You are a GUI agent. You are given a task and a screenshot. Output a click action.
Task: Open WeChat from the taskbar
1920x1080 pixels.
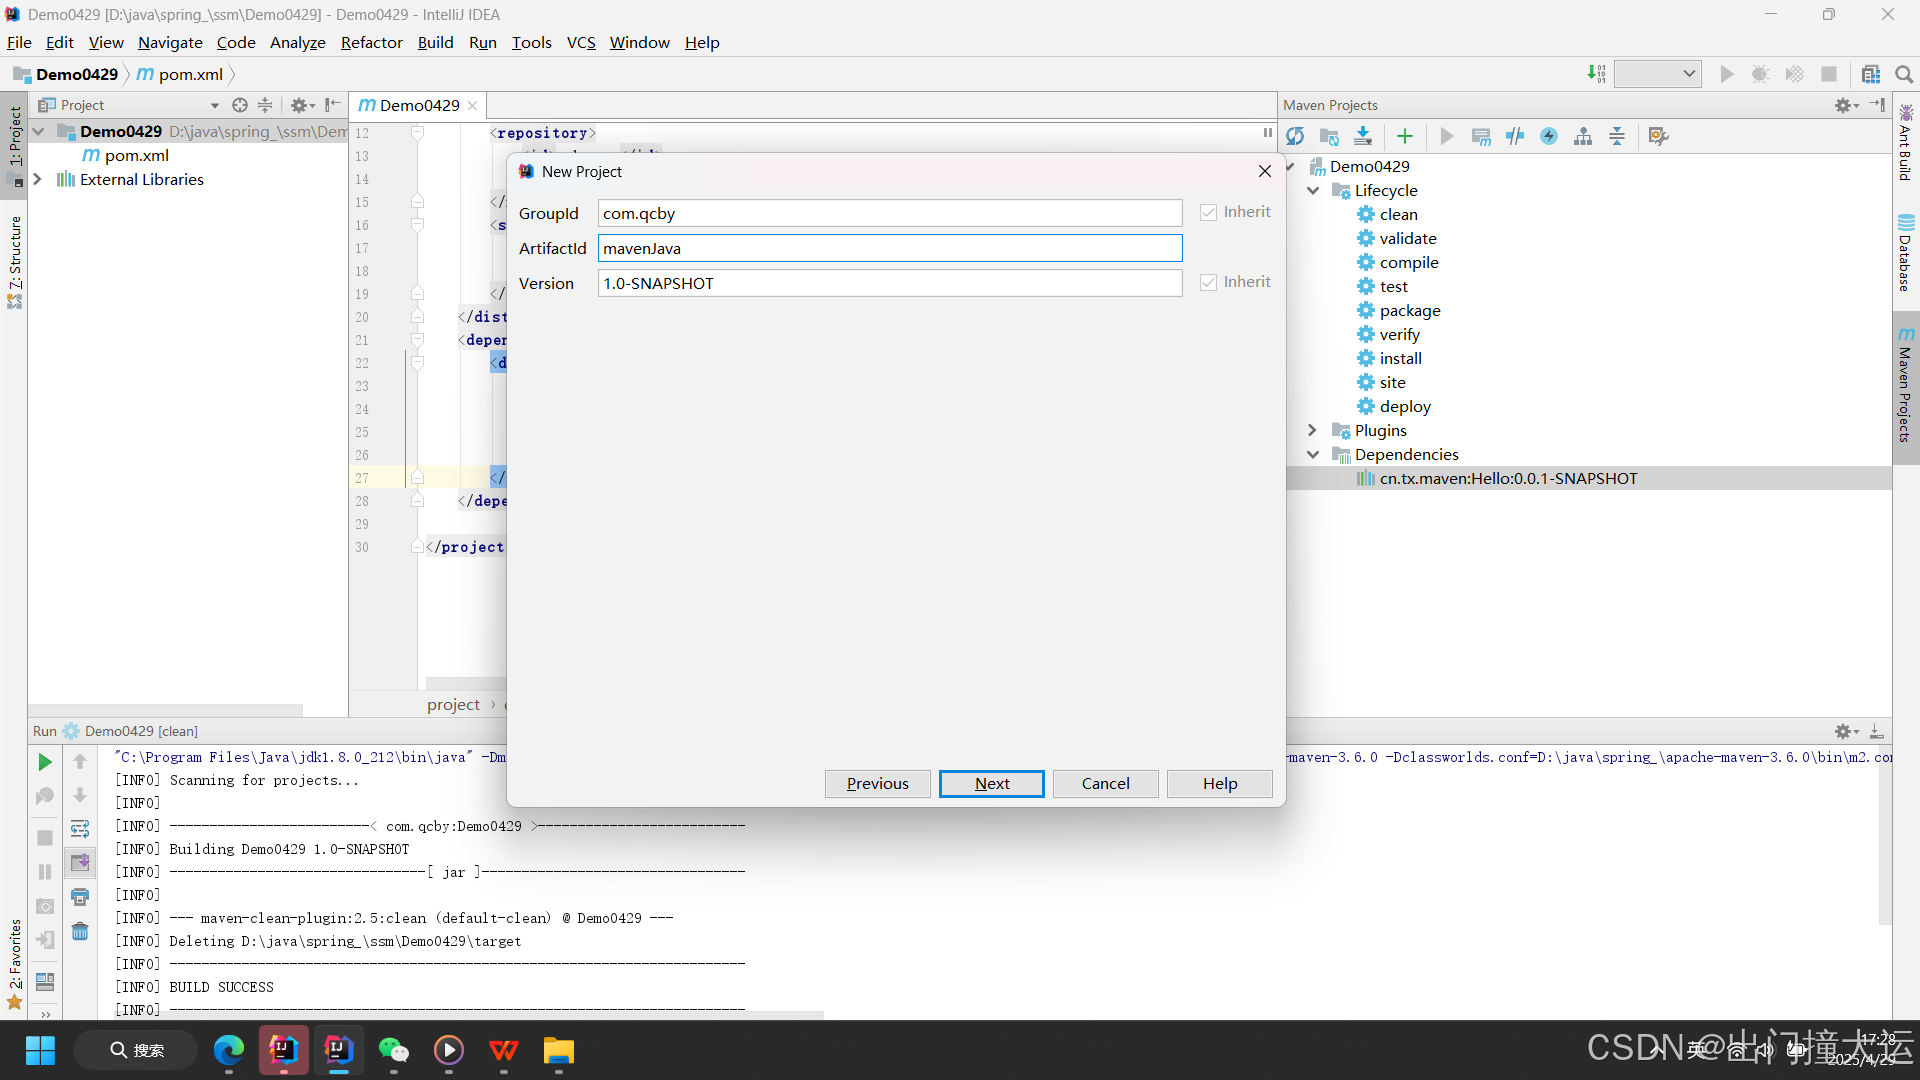click(393, 1050)
